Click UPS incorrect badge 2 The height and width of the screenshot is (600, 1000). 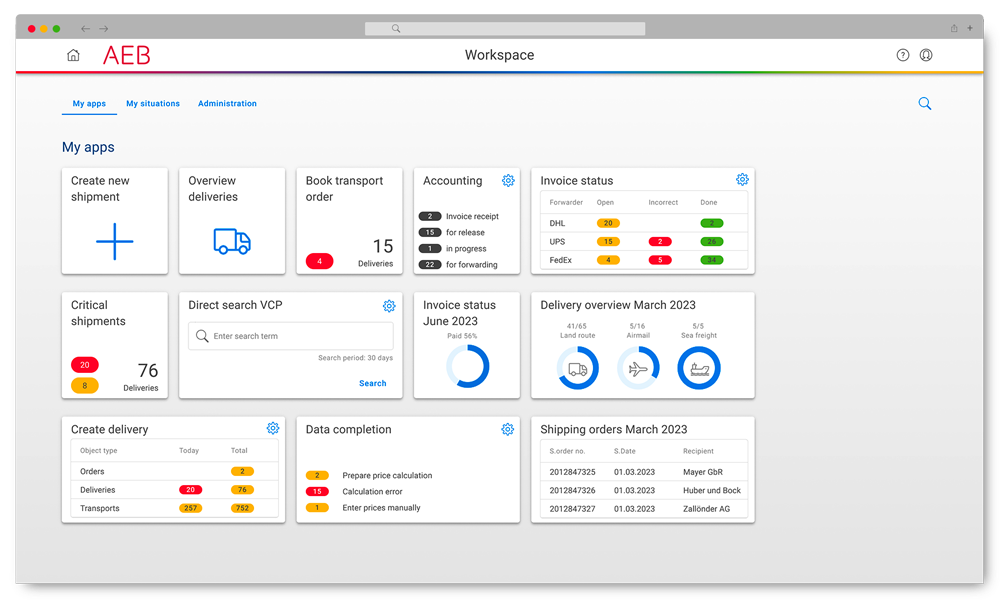(660, 242)
